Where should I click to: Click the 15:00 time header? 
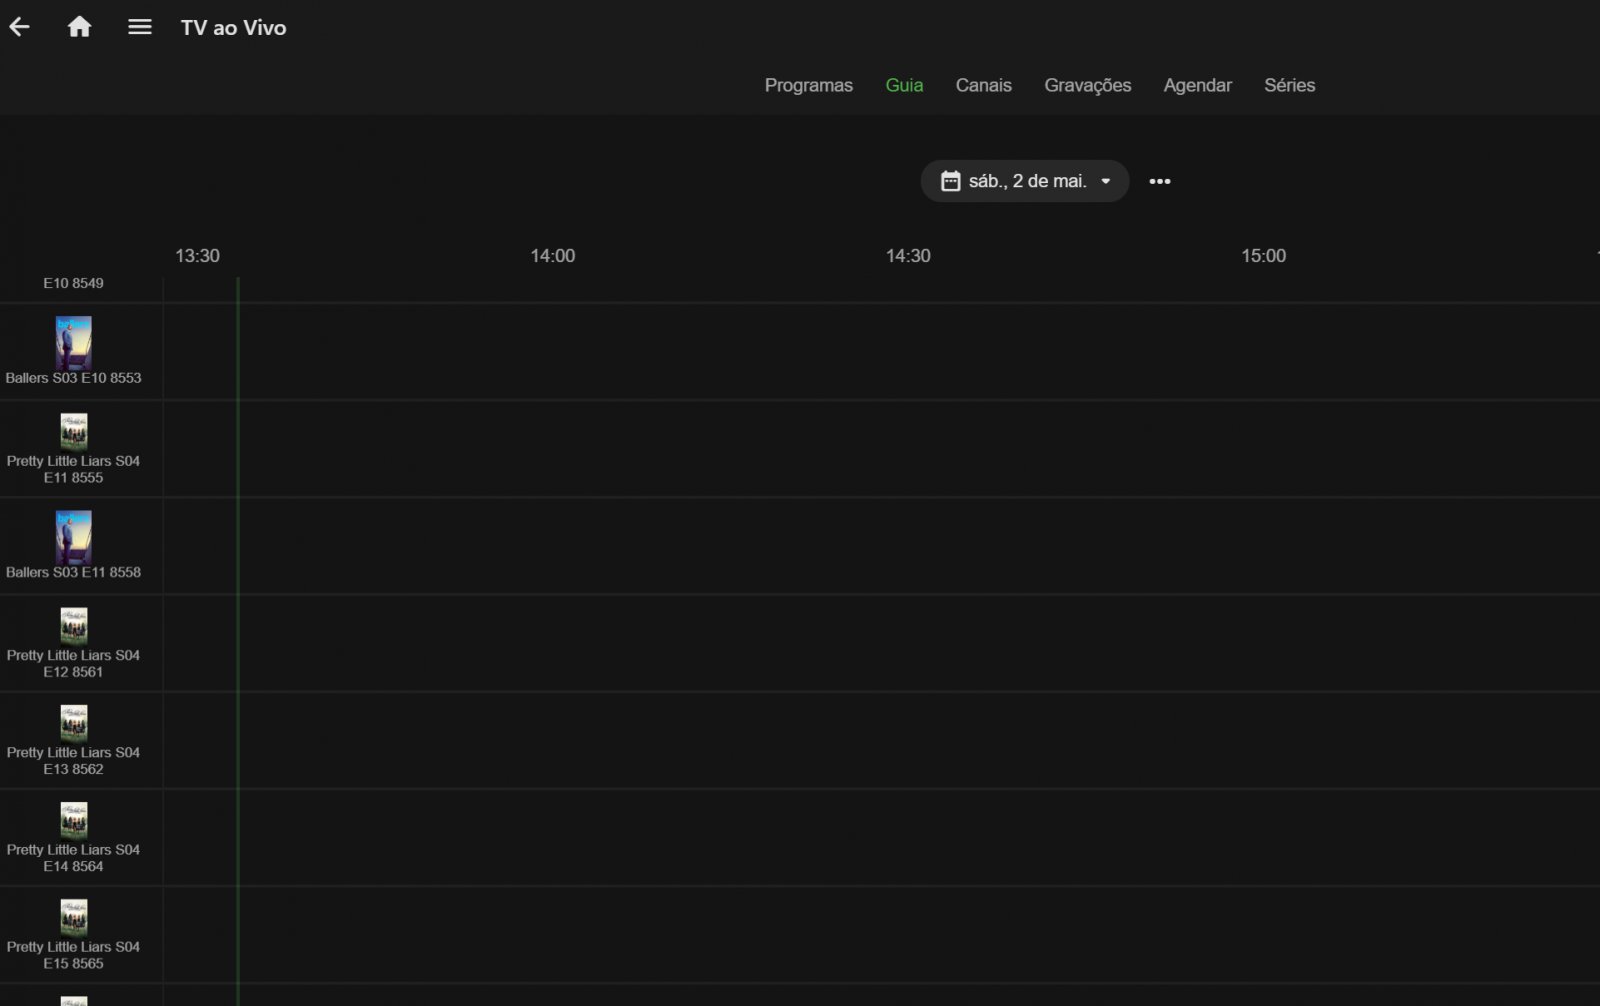(x=1263, y=256)
